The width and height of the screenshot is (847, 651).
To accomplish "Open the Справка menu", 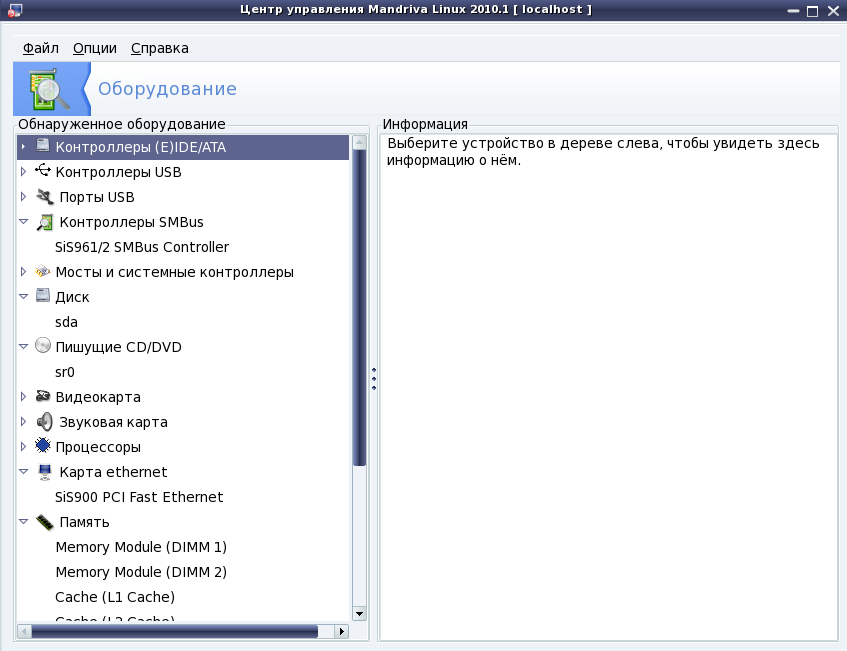I will click(x=159, y=48).
